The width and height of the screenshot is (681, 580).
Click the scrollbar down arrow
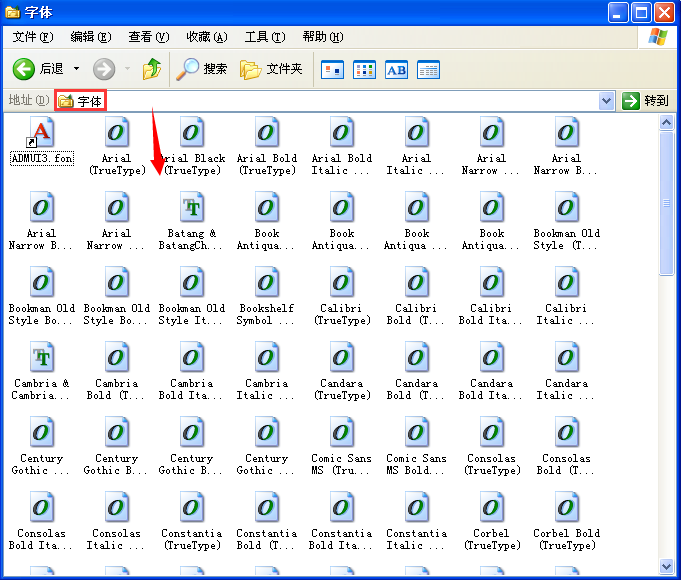(666, 566)
